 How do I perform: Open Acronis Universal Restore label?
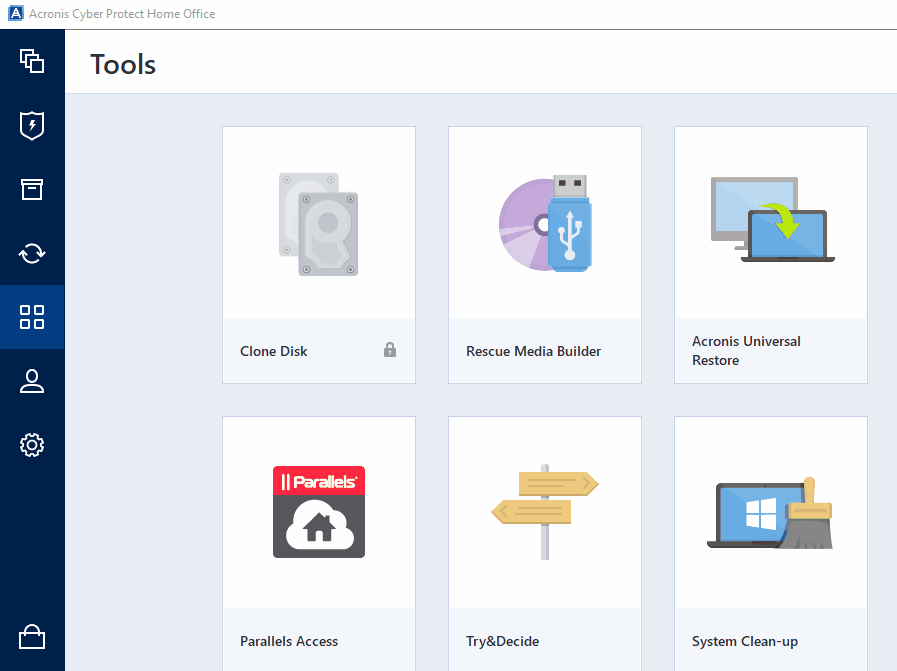pos(746,351)
